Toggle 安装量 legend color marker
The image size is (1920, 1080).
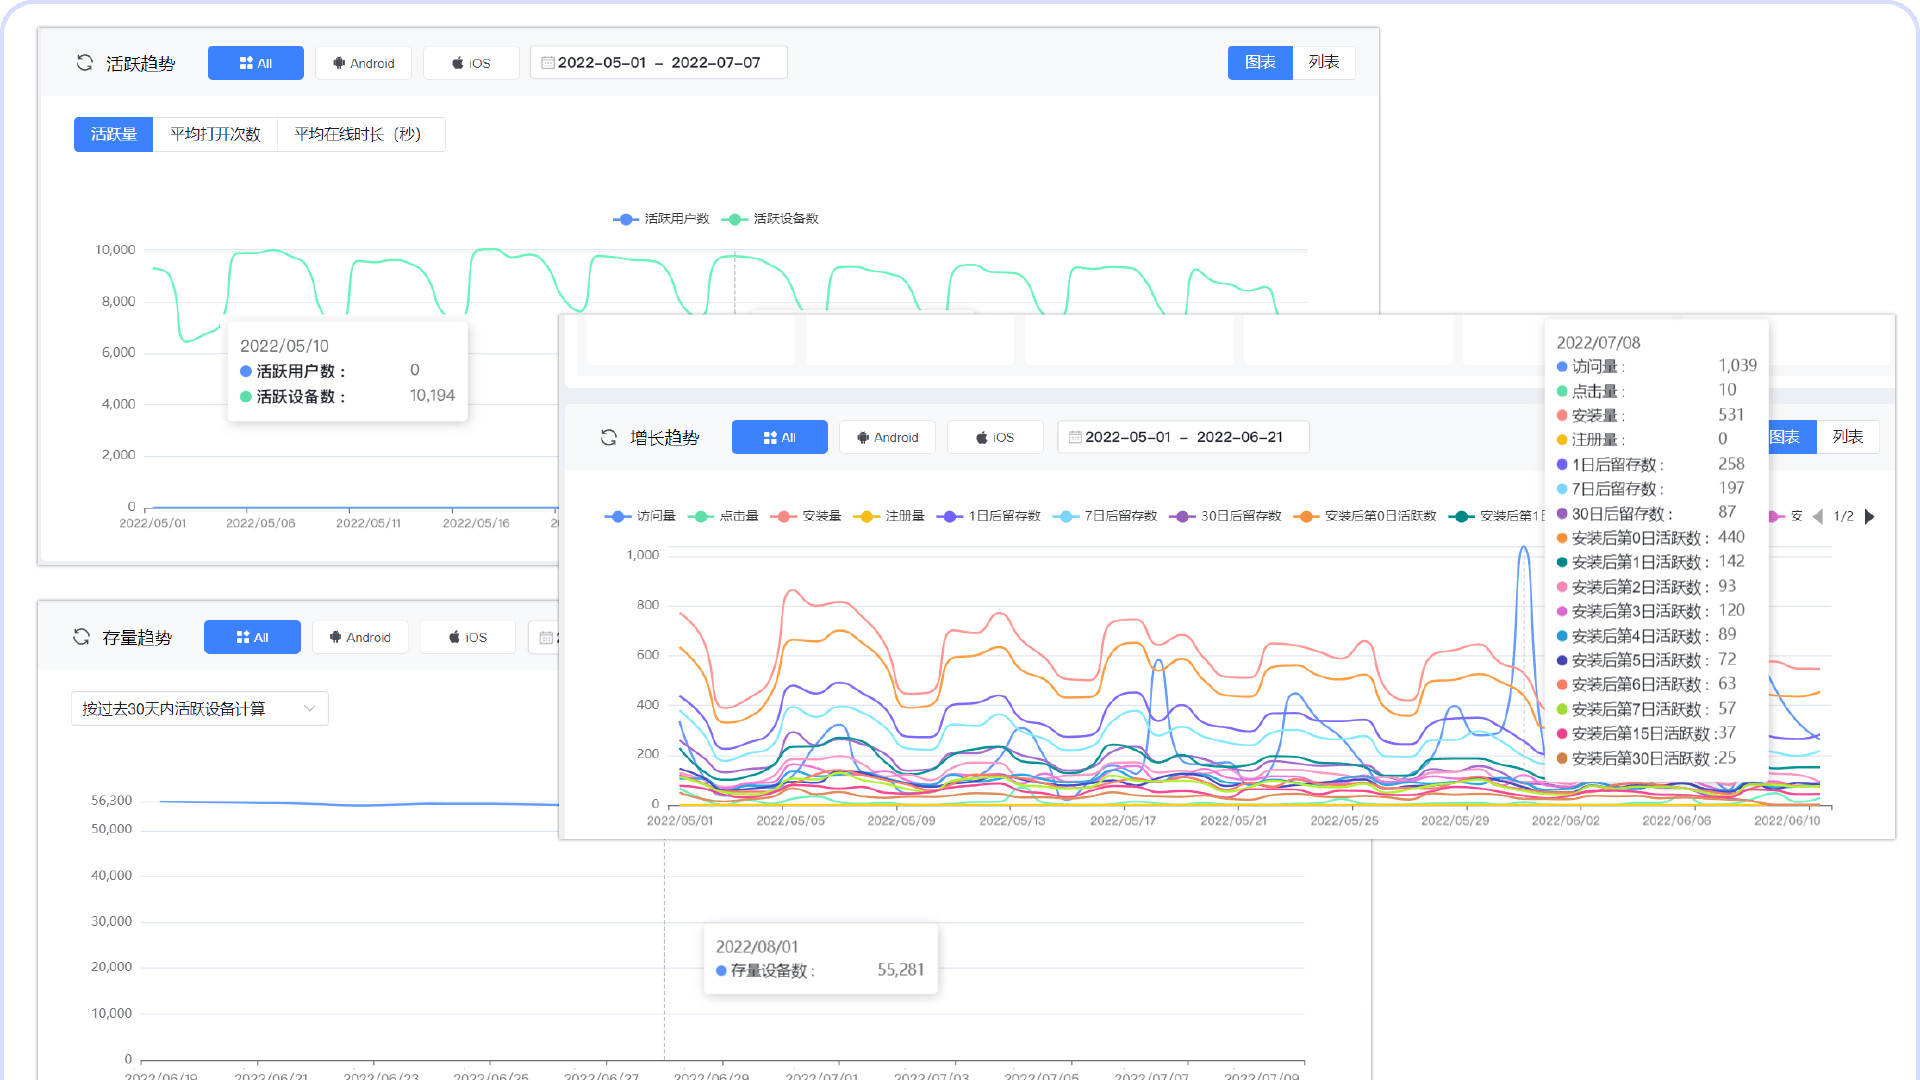click(784, 517)
